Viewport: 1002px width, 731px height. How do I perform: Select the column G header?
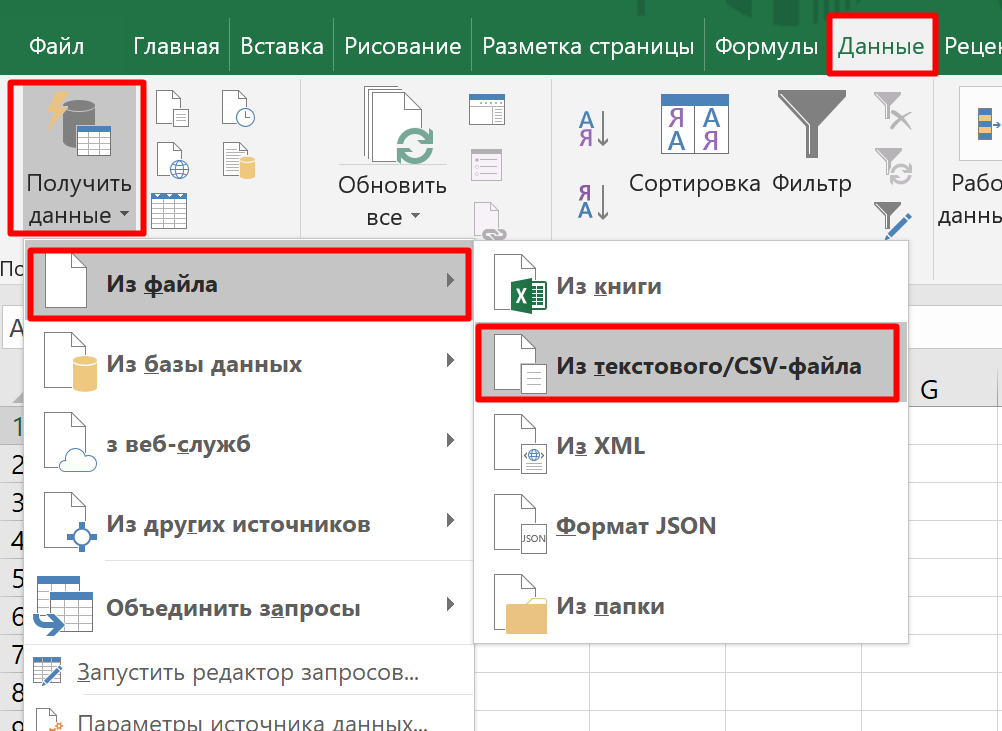coord(929,390)
